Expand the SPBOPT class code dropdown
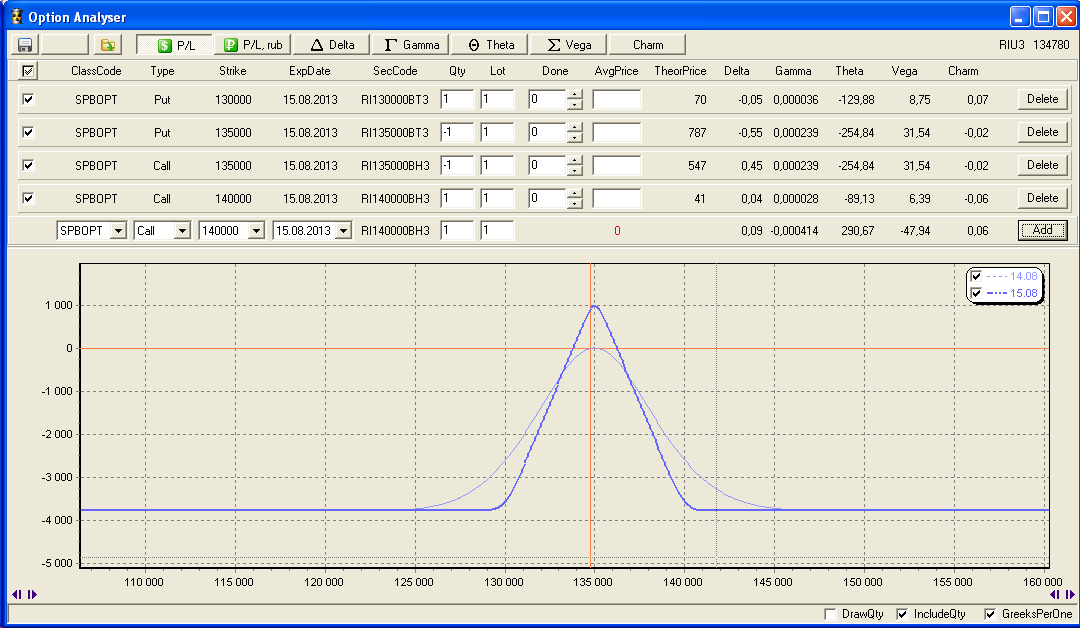 pos(118,231)
